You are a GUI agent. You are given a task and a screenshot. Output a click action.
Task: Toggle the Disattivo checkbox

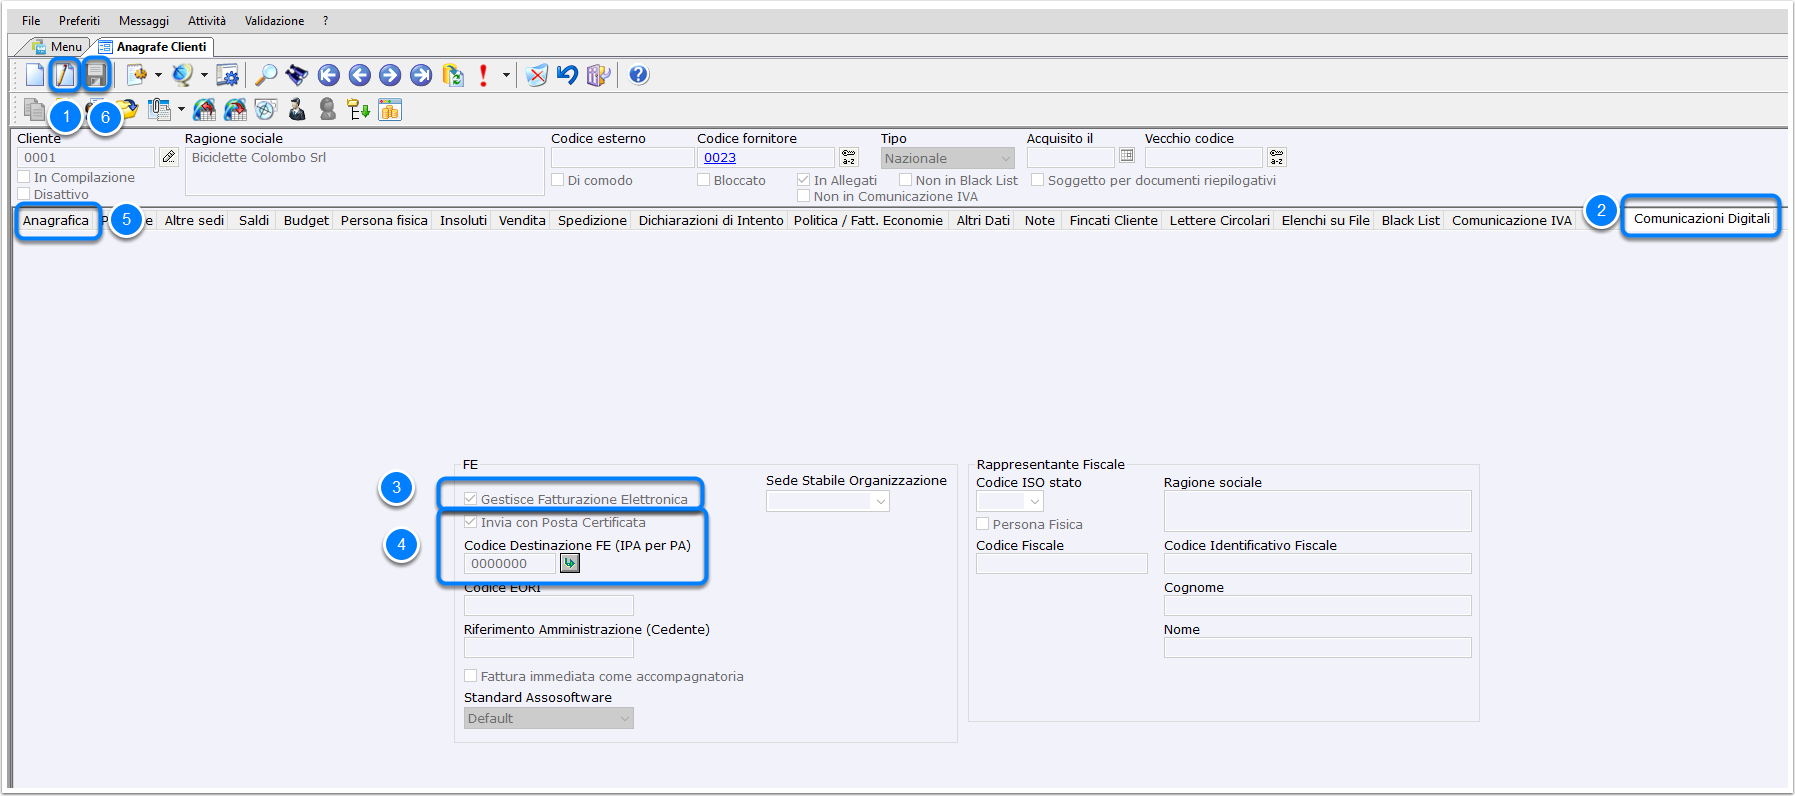24,194
